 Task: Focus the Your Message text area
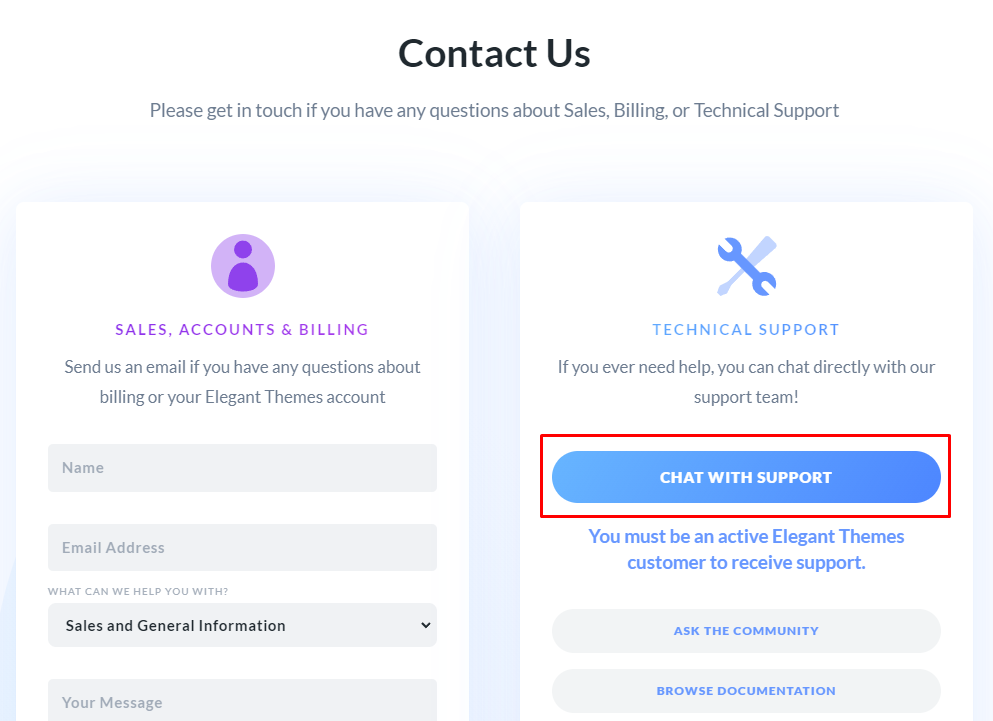[x=243, y=701]
